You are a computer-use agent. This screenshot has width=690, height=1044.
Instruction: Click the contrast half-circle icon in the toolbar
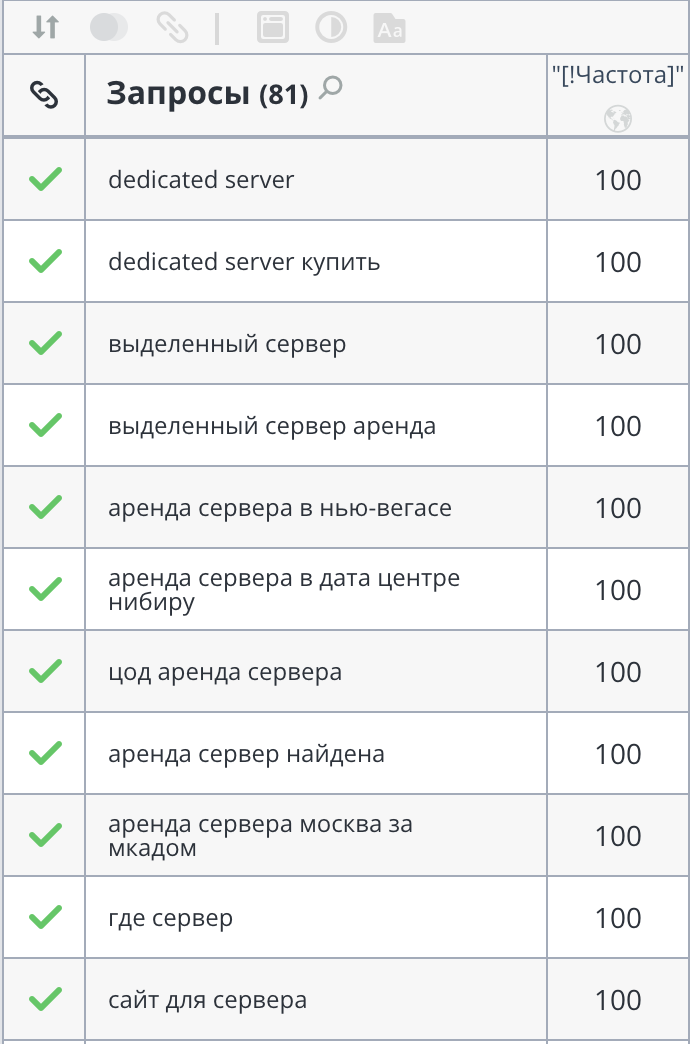(330, 27)
